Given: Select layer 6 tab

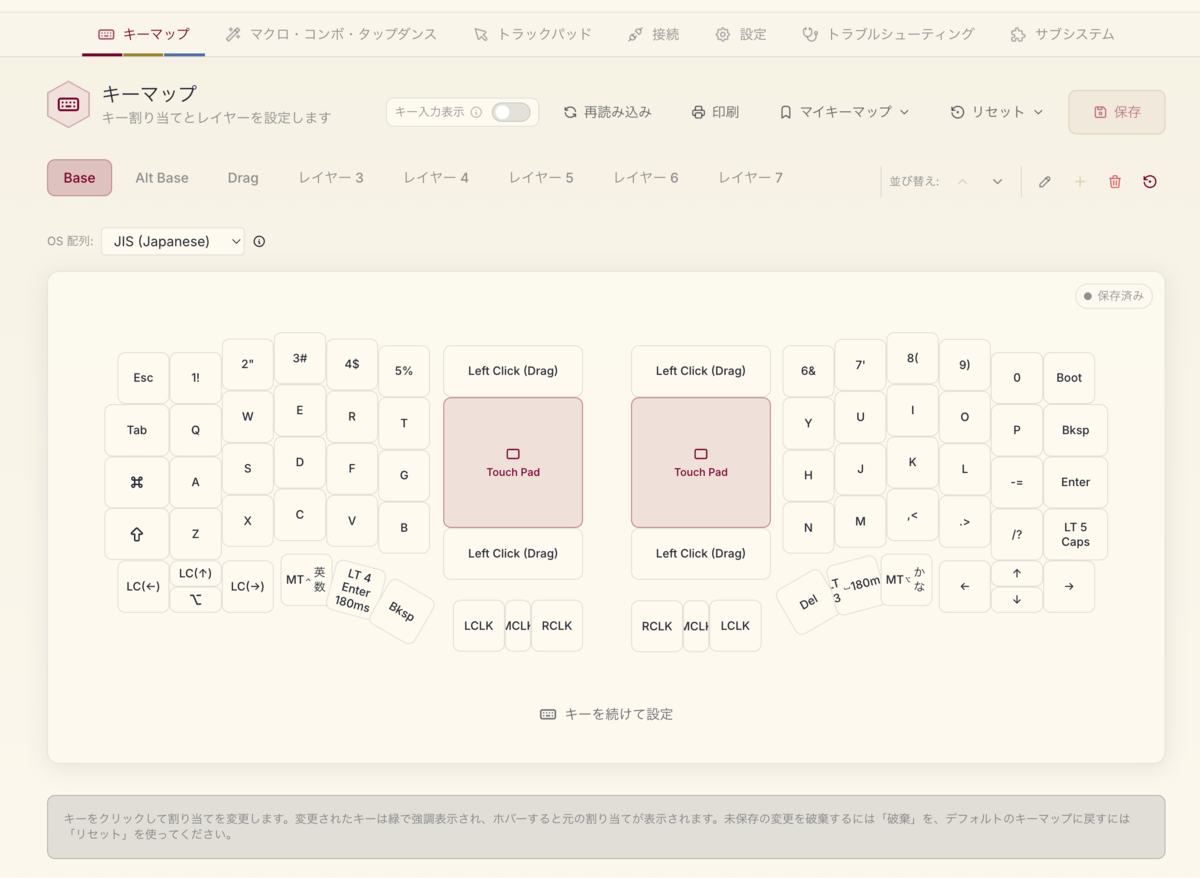Looking at the screenshot, I should coord(646,178).
